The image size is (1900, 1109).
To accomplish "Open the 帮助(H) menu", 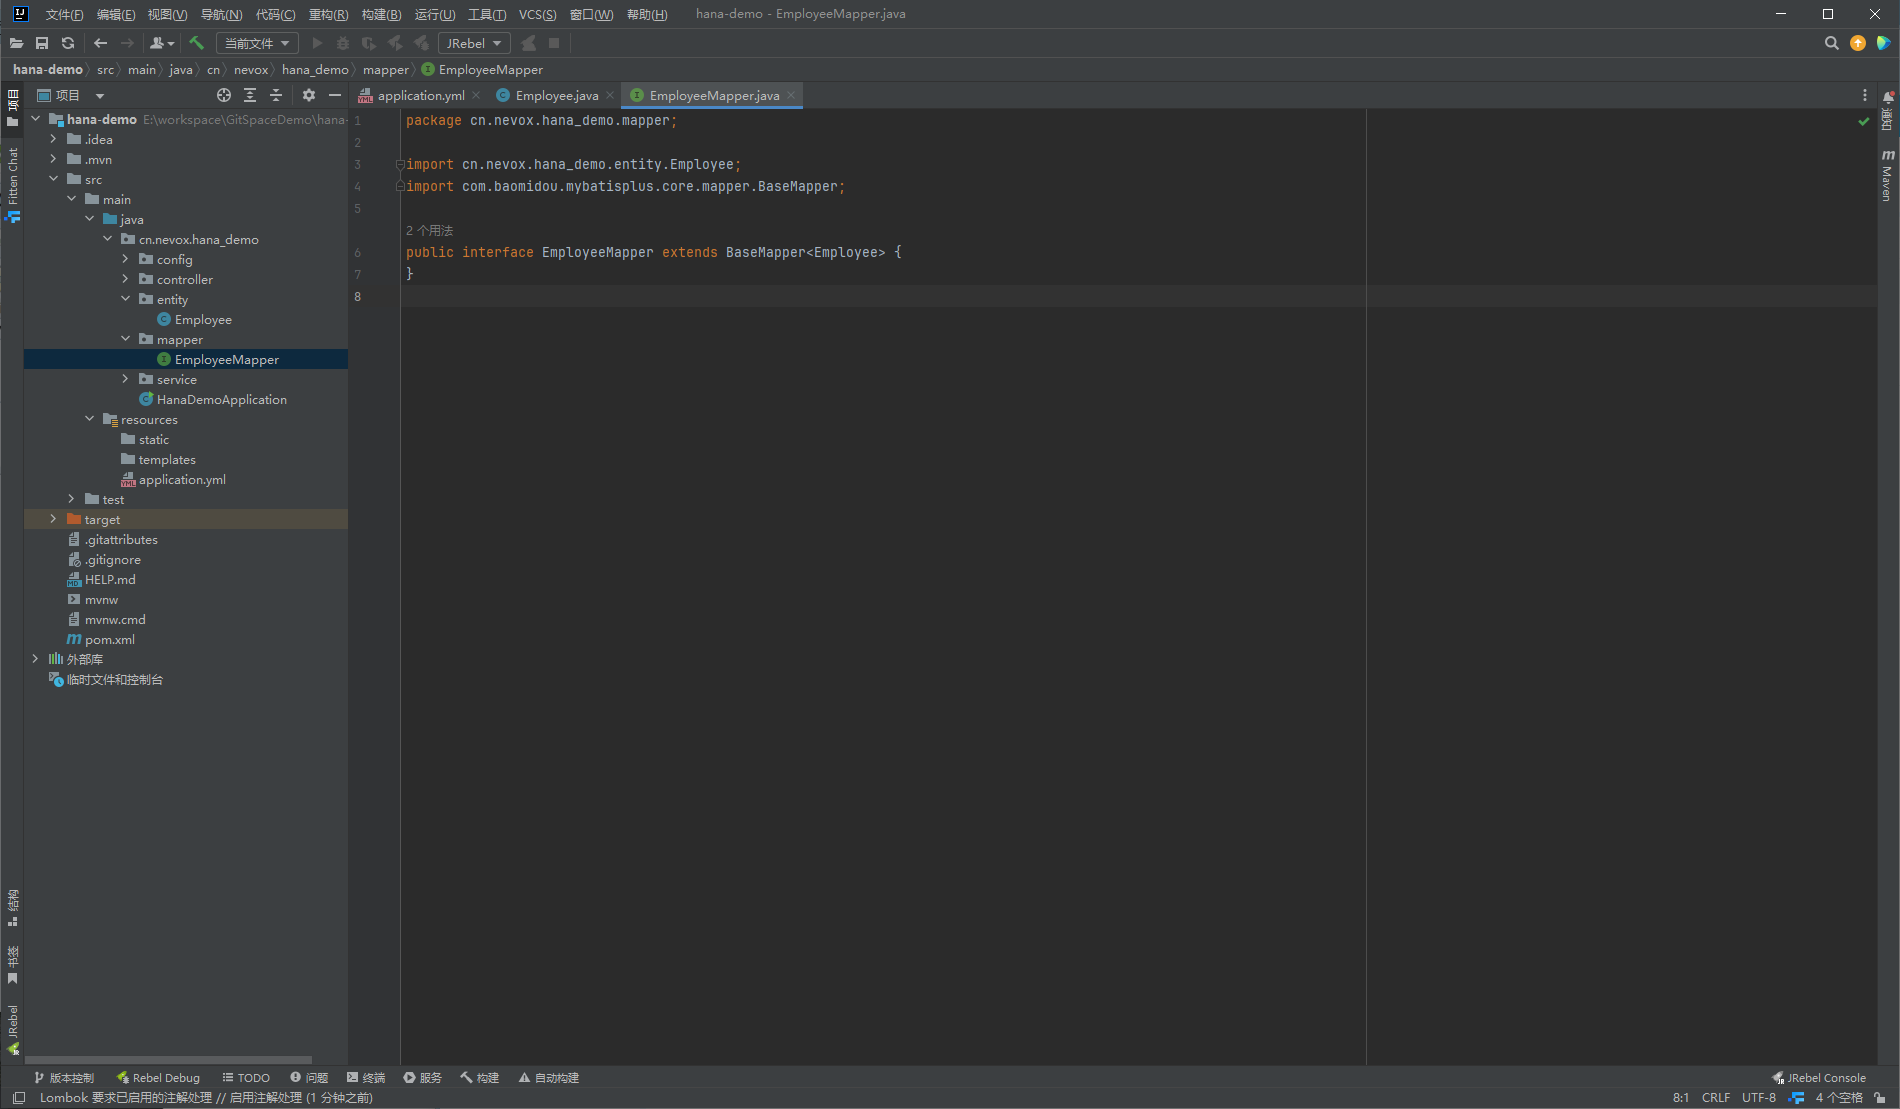I will coord(646,14).
